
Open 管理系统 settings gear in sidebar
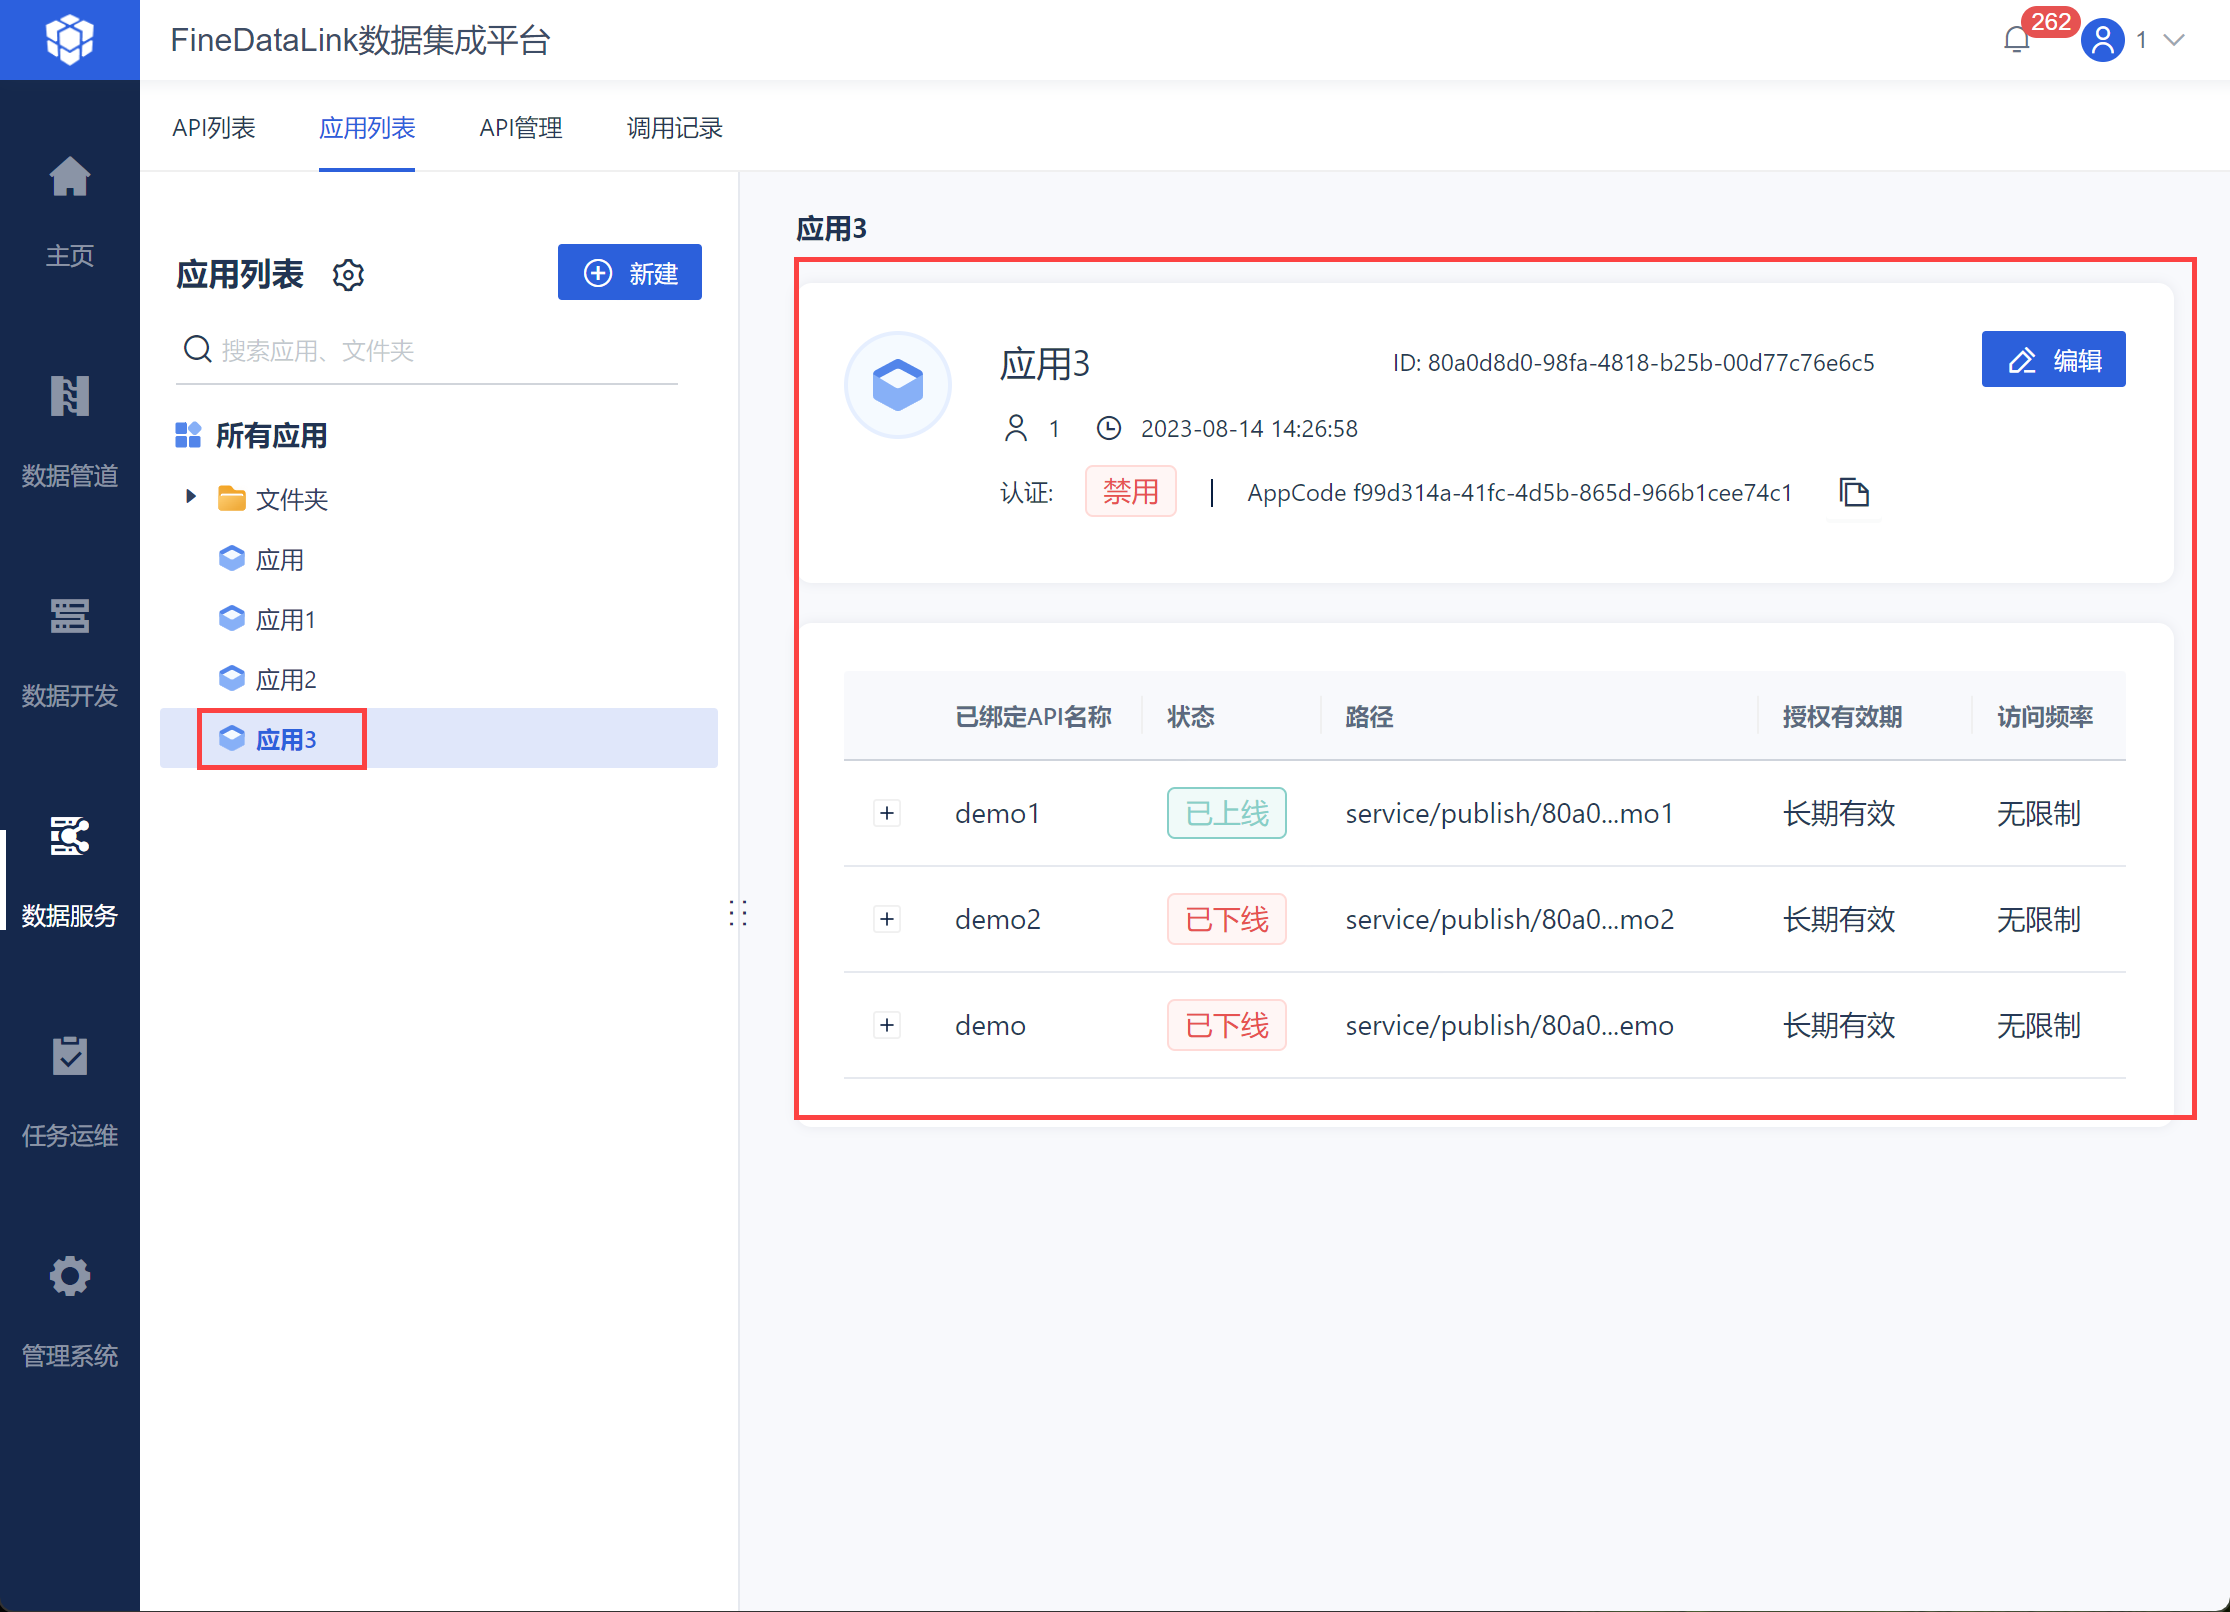69,1278
